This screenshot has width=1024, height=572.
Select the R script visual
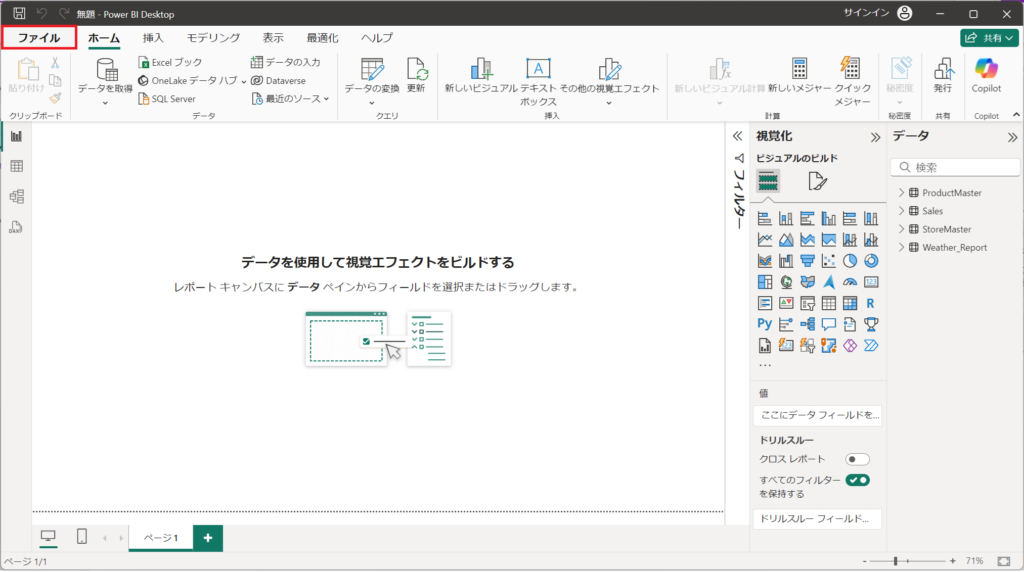click(x=871, y=304)
